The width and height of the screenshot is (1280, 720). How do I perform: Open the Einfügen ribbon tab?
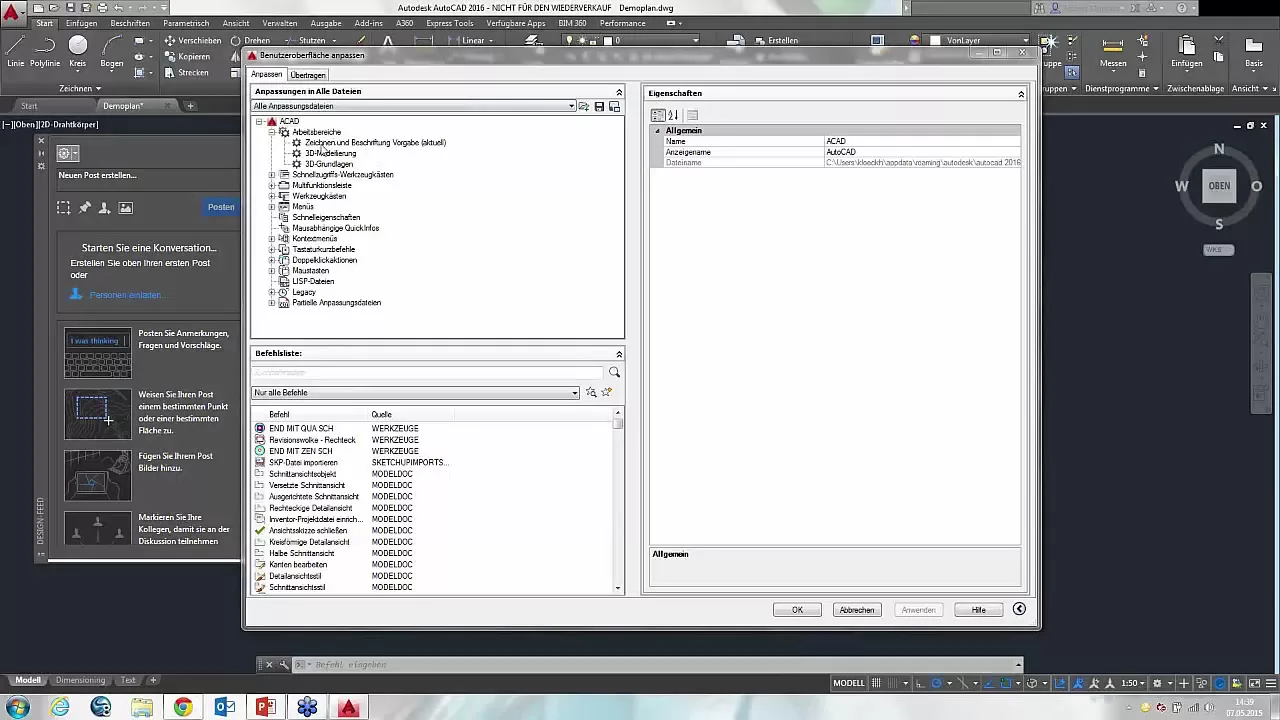pyautogui.click(x=82, y=23)
